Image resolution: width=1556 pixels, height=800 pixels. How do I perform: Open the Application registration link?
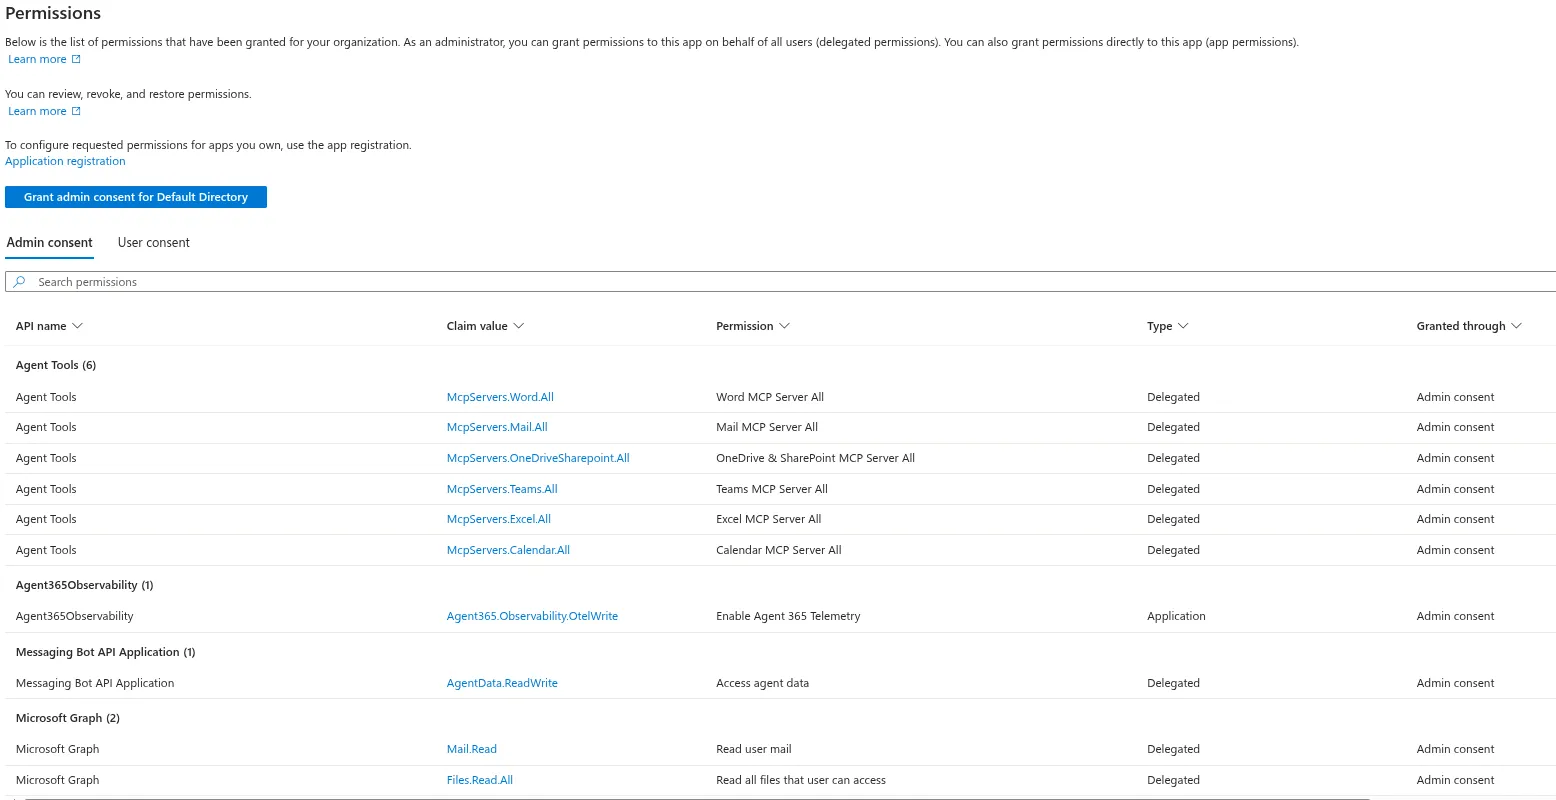pyautogui.click(x=66, y=161)
